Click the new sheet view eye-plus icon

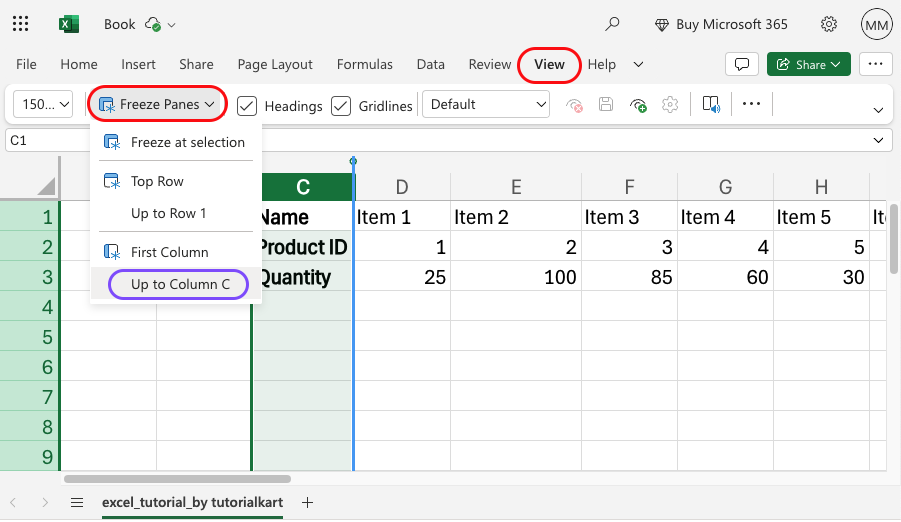(638, 105)
